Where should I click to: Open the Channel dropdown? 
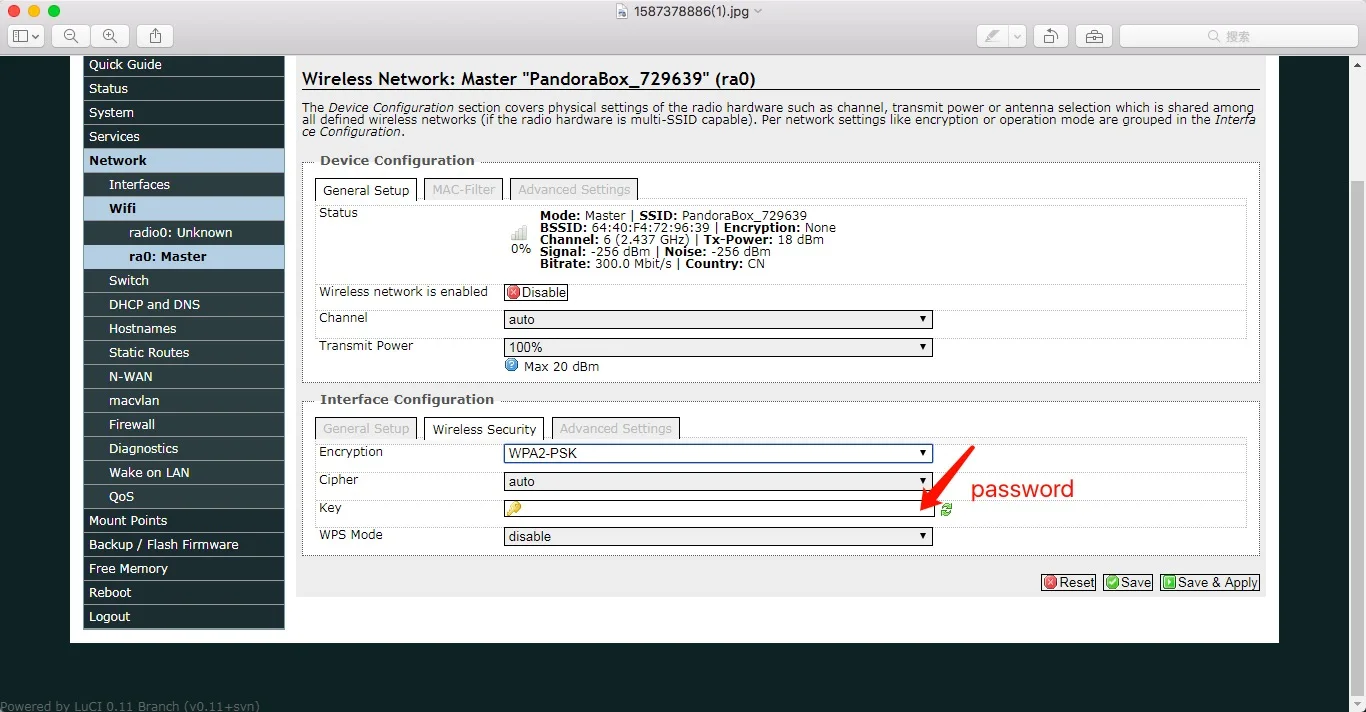point(718,320)
